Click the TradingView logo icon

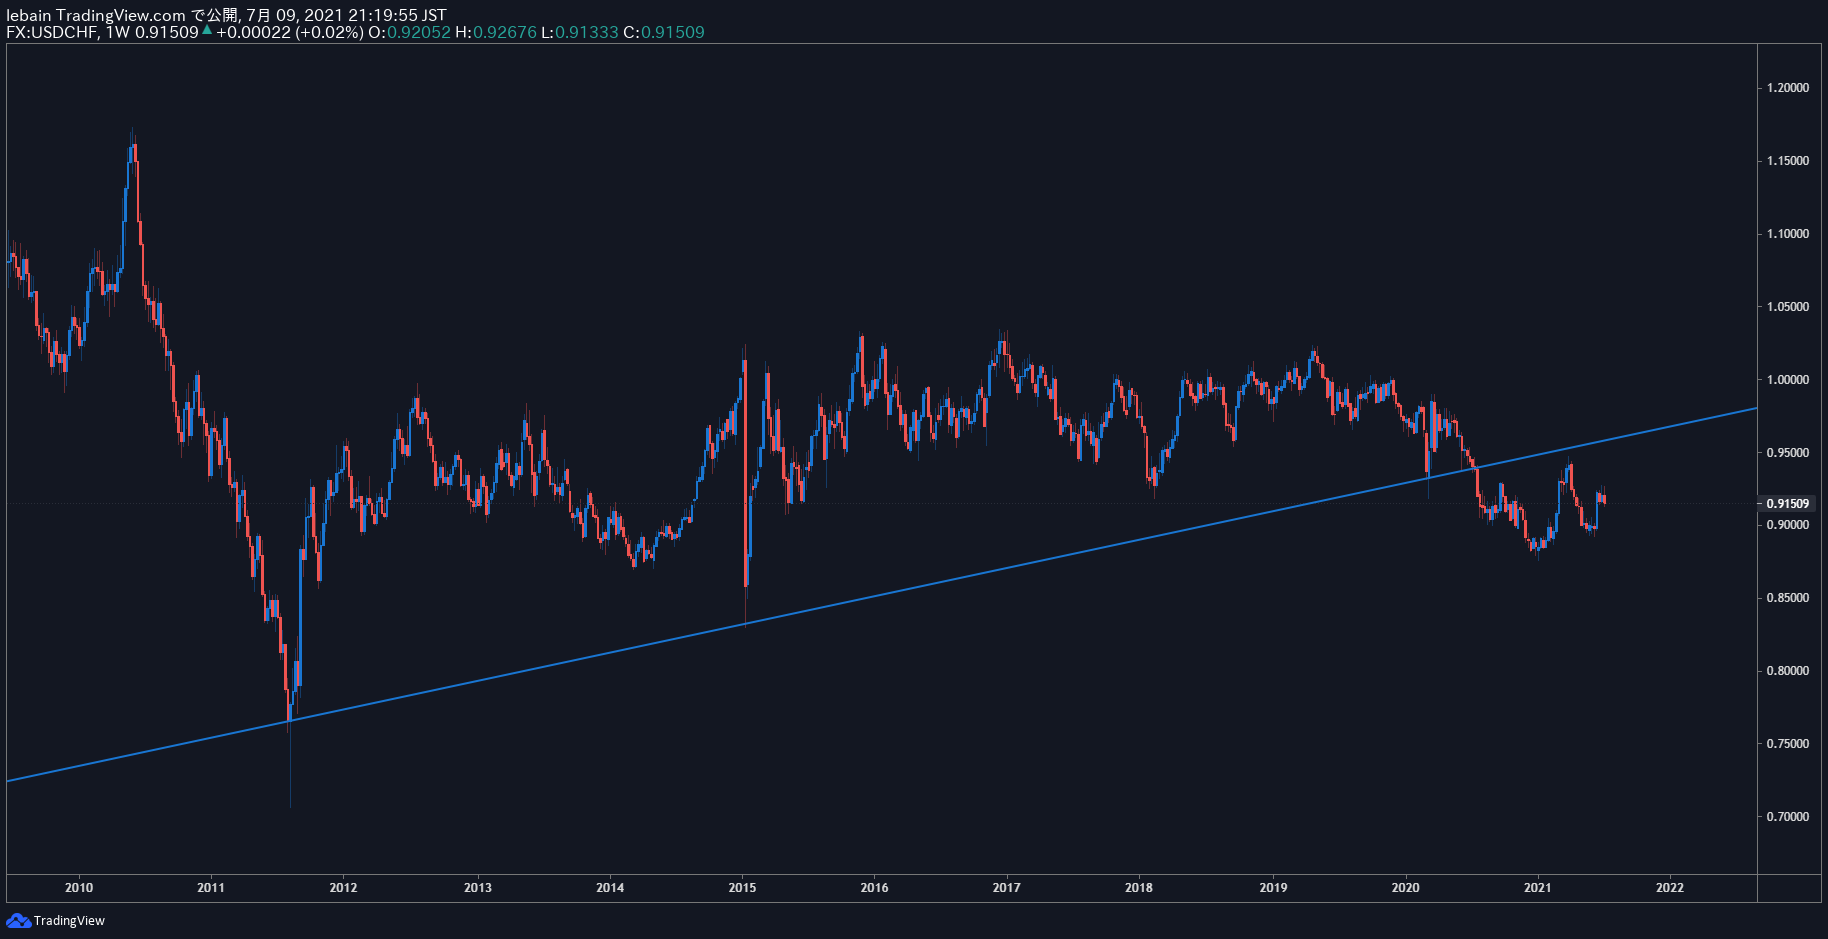pos(18,920)
